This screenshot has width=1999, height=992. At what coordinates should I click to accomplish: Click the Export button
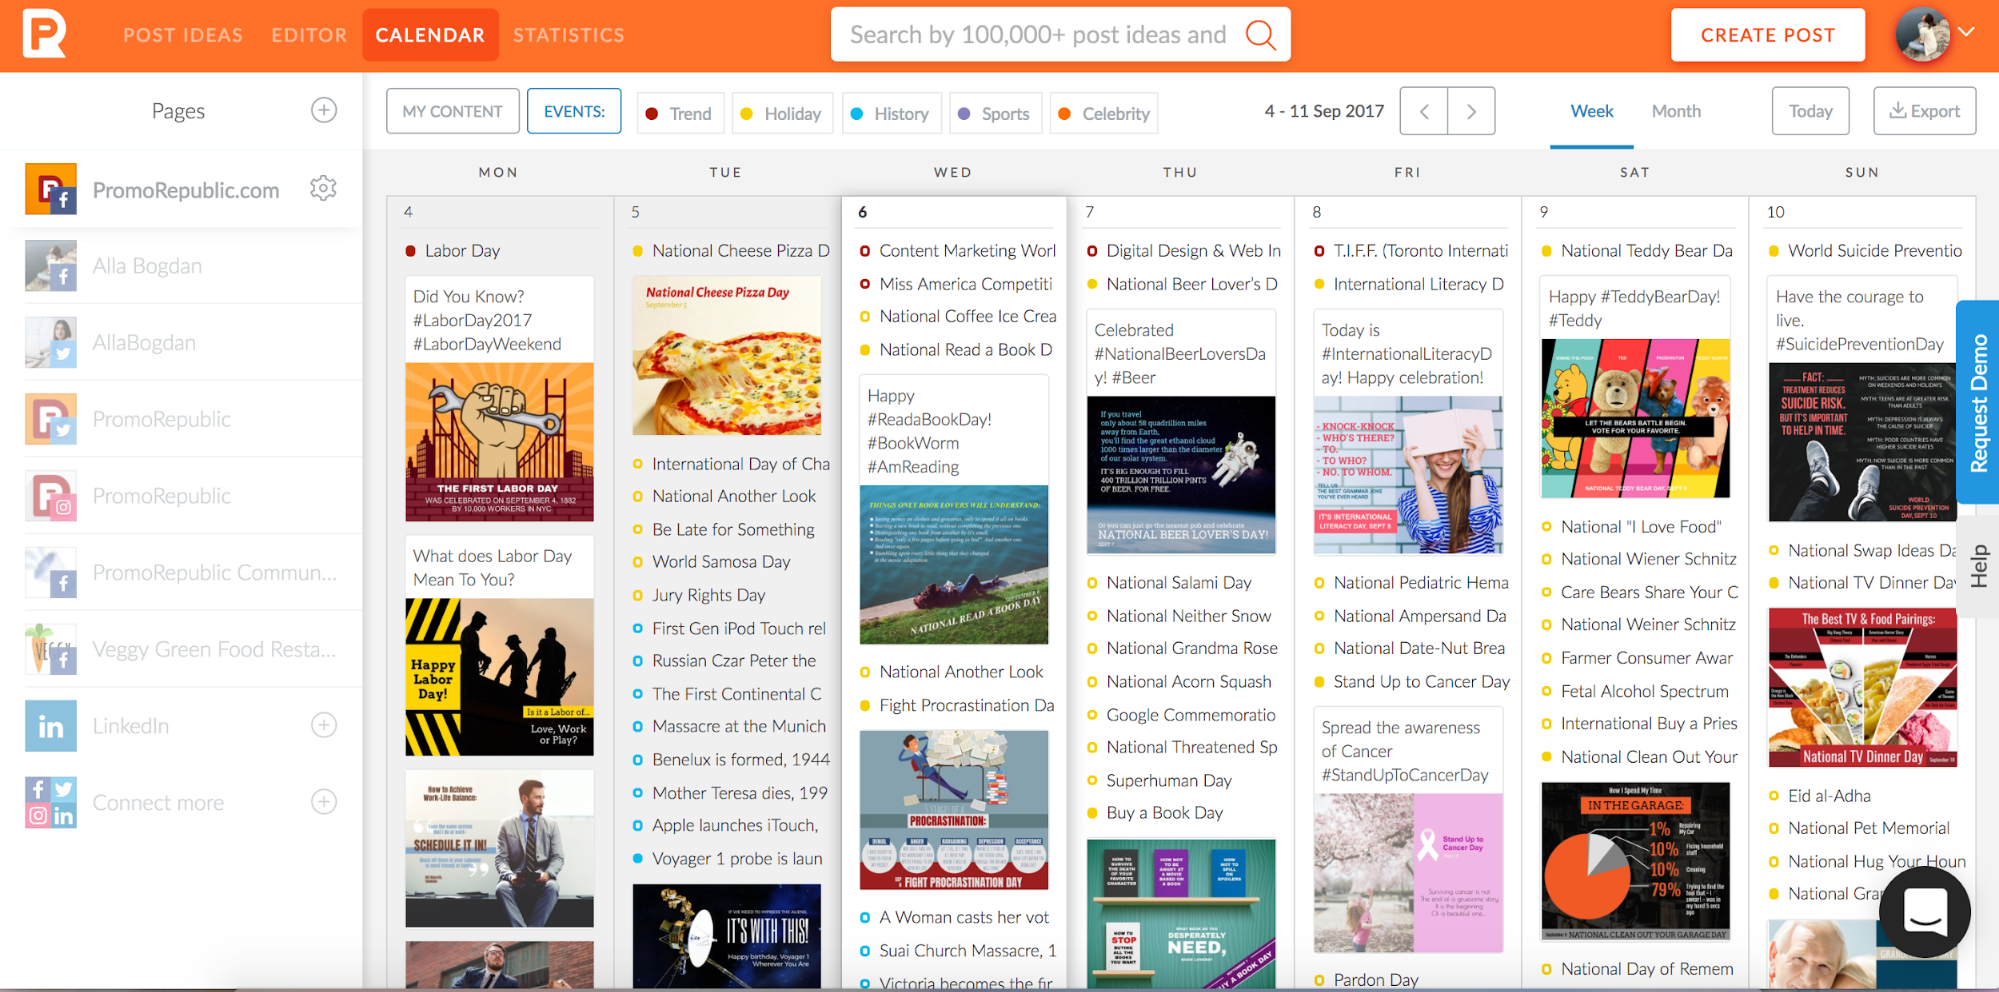click(x=1924, y=111)
